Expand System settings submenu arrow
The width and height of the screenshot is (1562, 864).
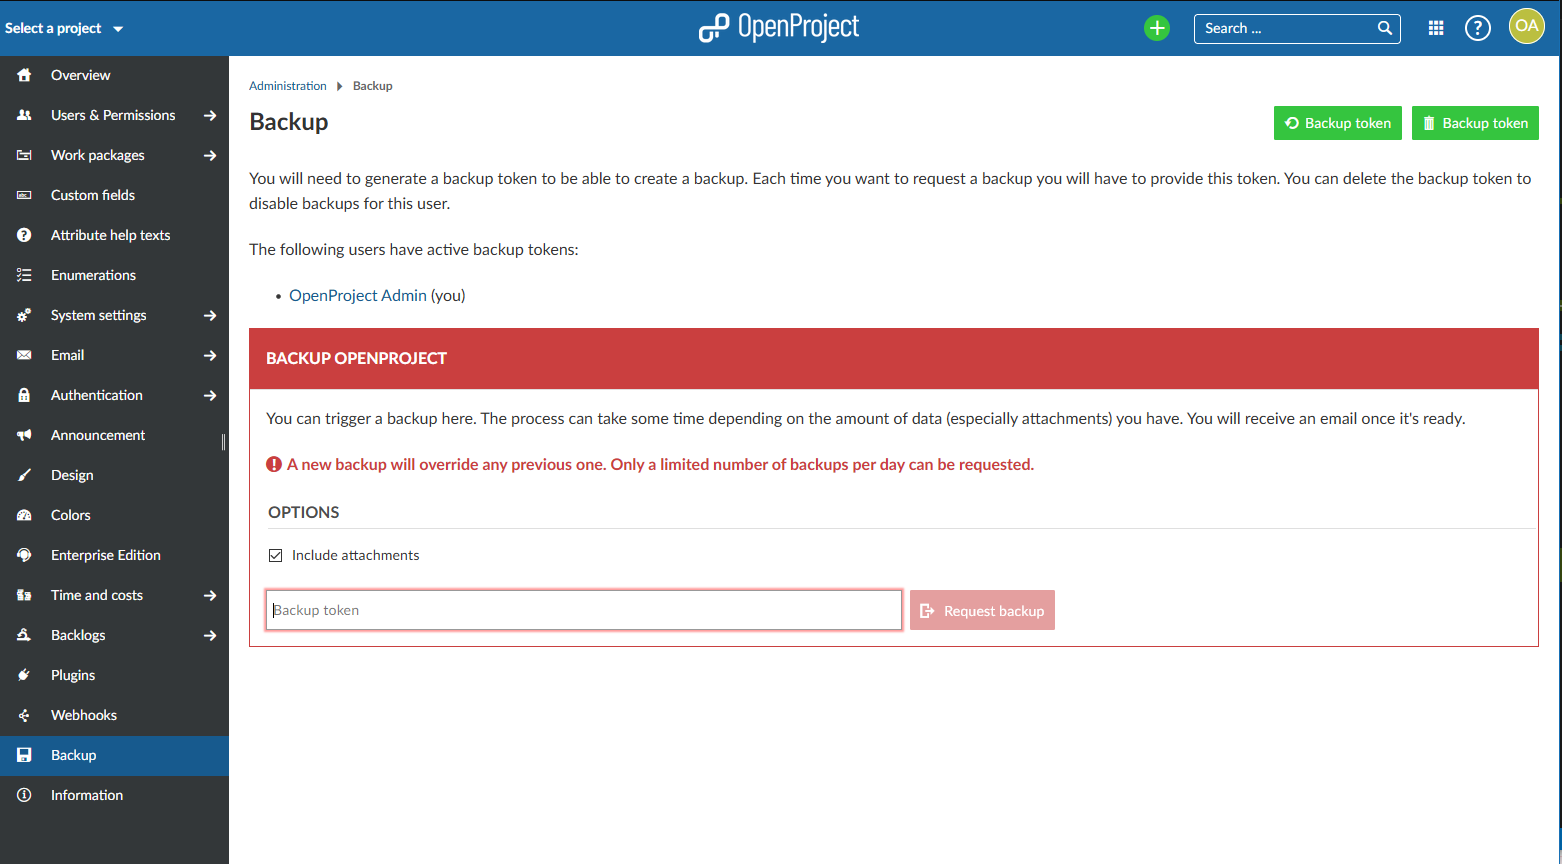(210, 315)
